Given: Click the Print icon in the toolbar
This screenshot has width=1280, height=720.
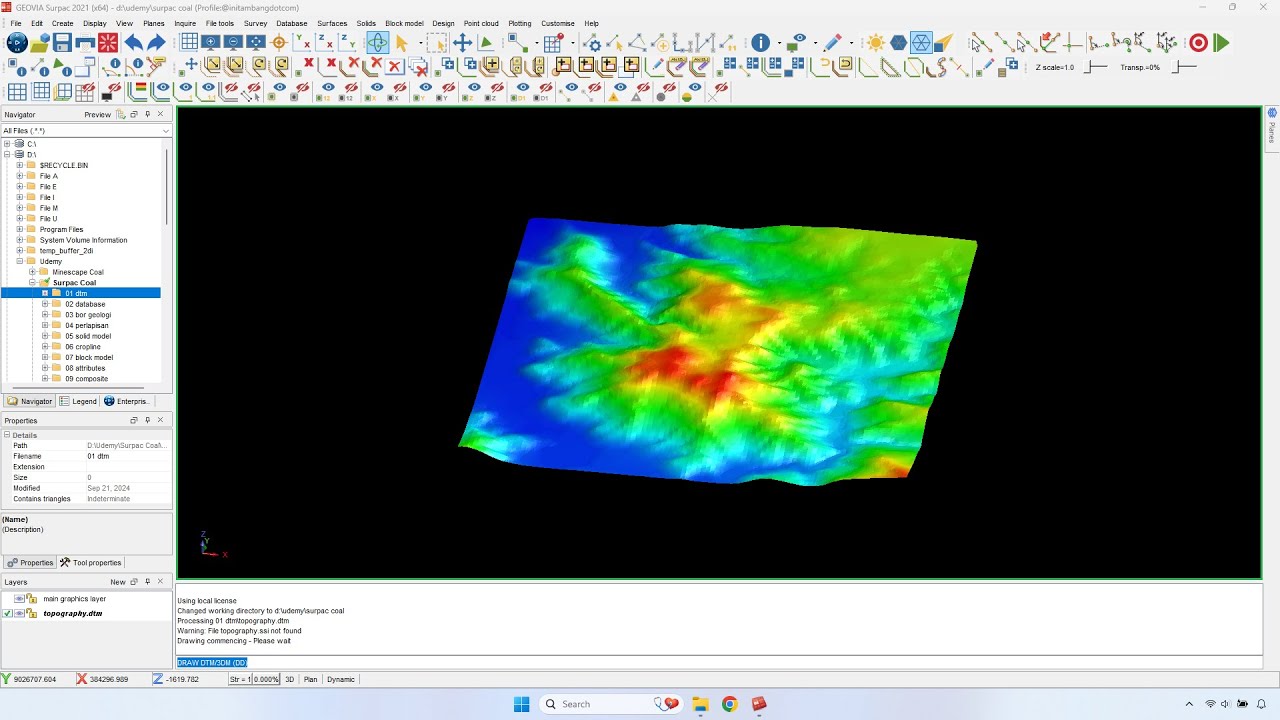Looking at the screenshot, I should (x=85, y=43).
